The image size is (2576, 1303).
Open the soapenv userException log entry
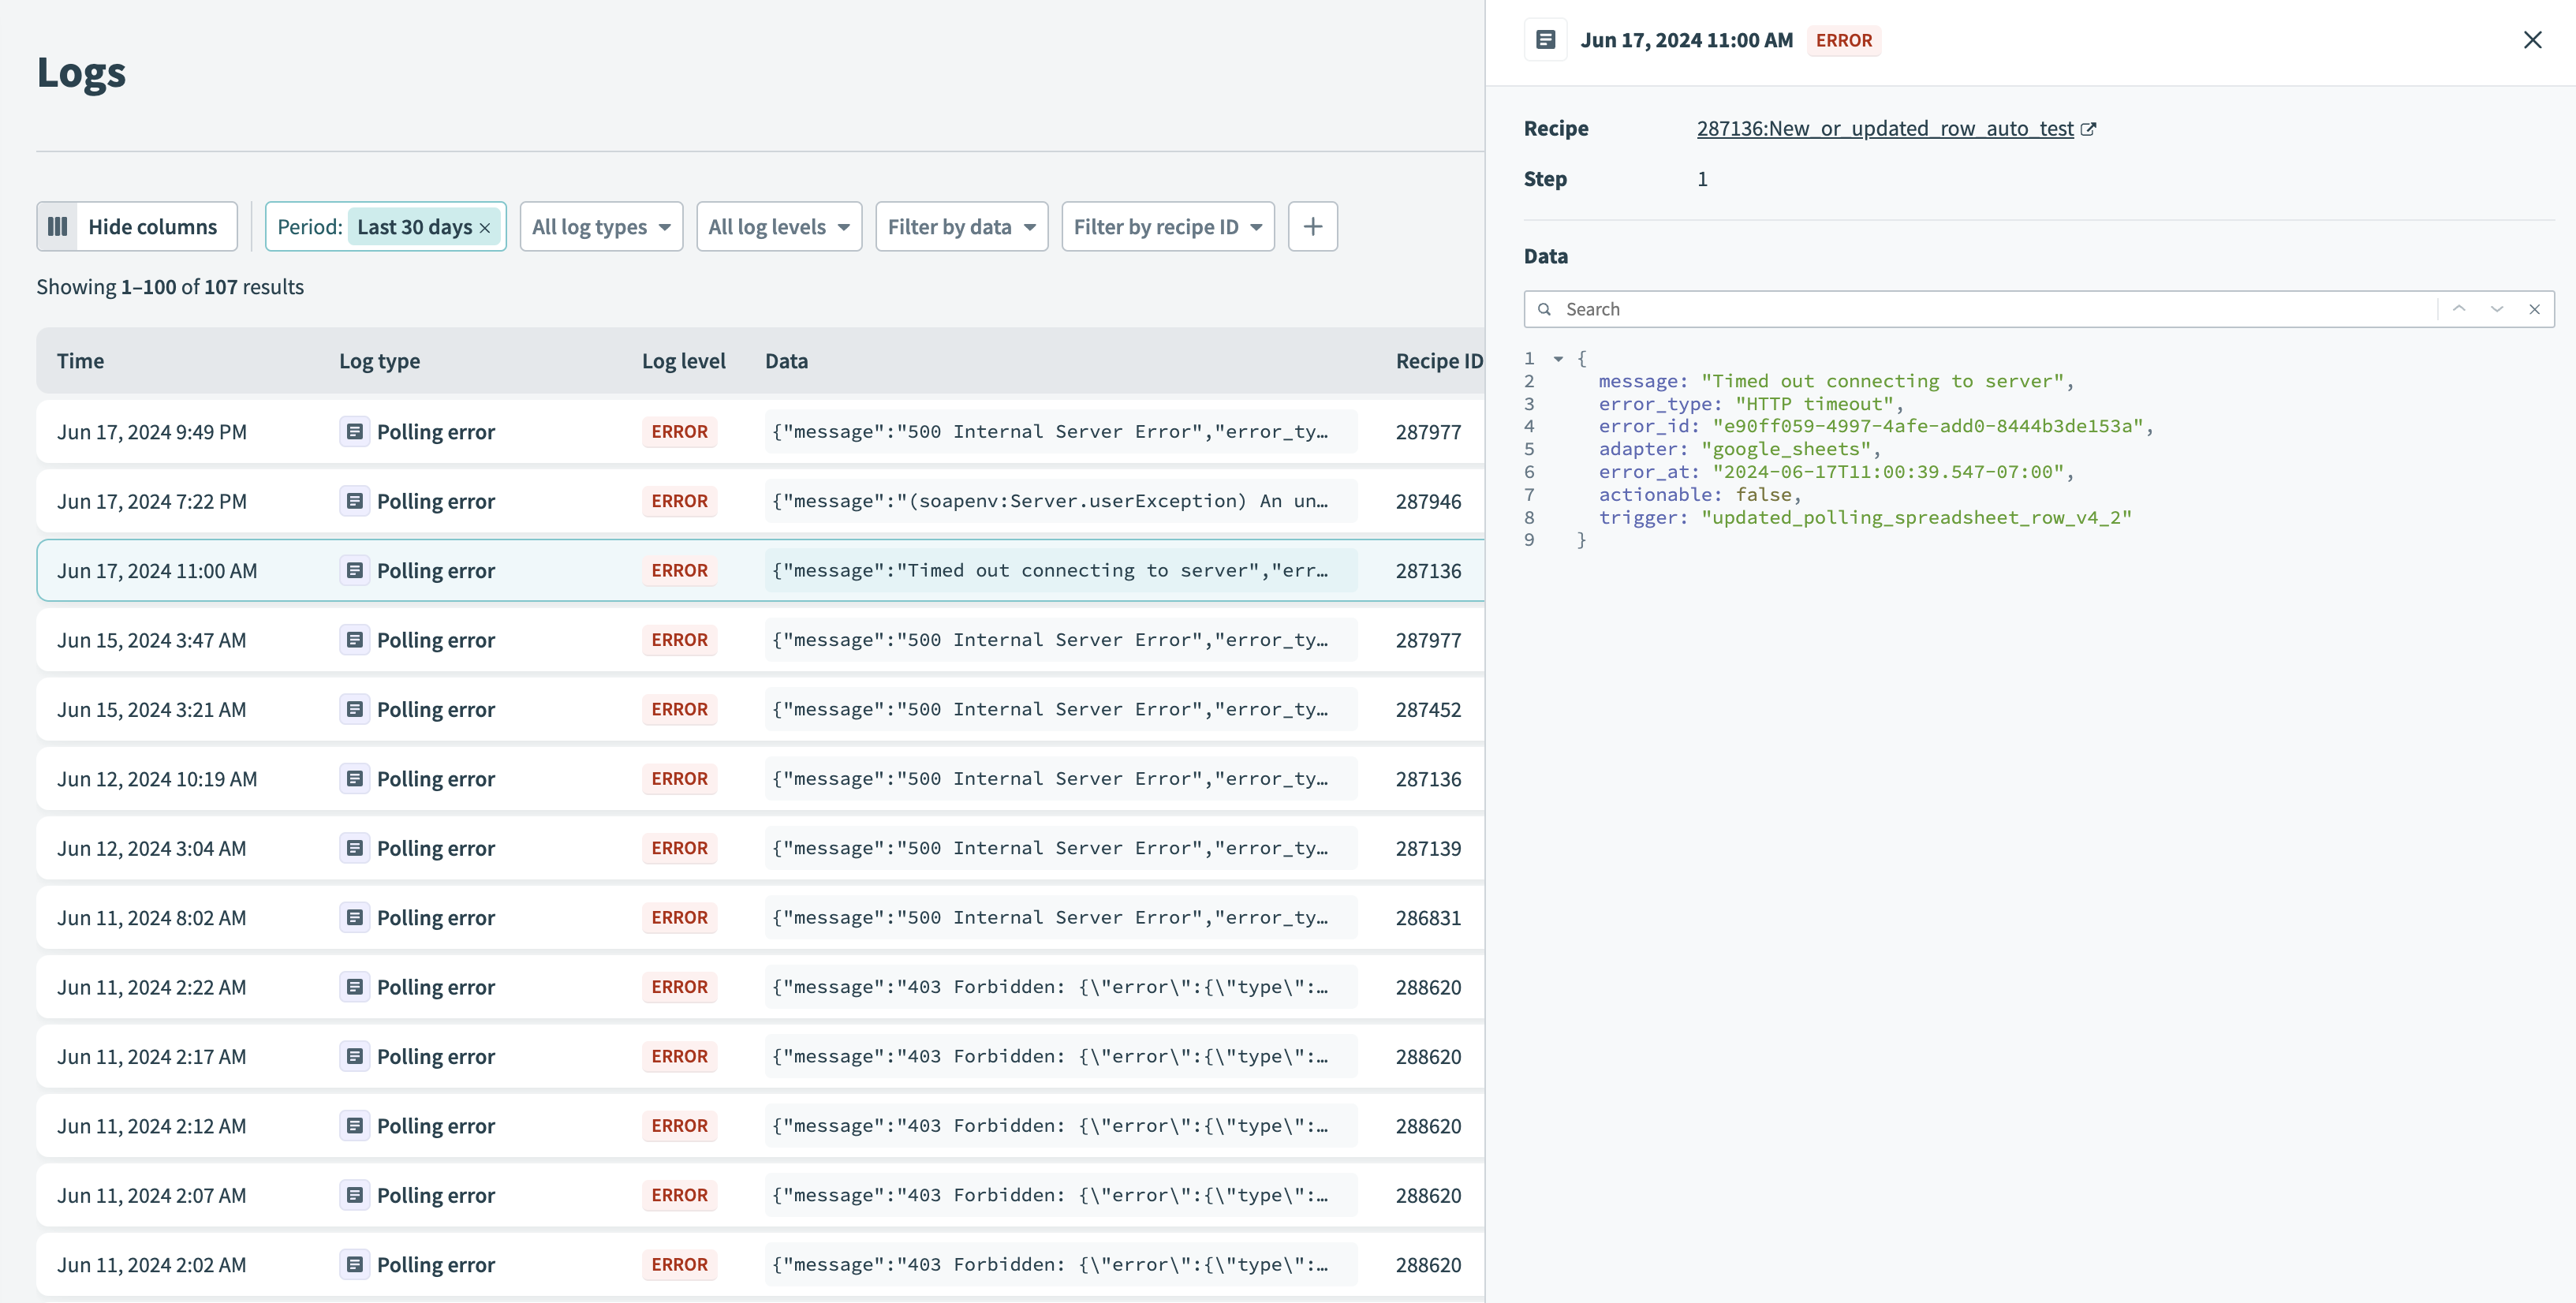click(1050, 501)
